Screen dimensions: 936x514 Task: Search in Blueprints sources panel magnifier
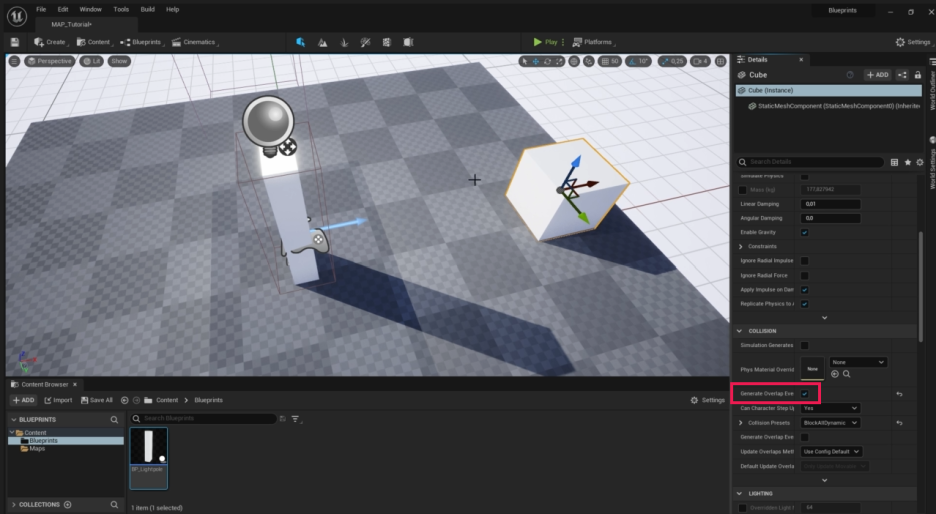pyautogui.click(x=114, y=420)
